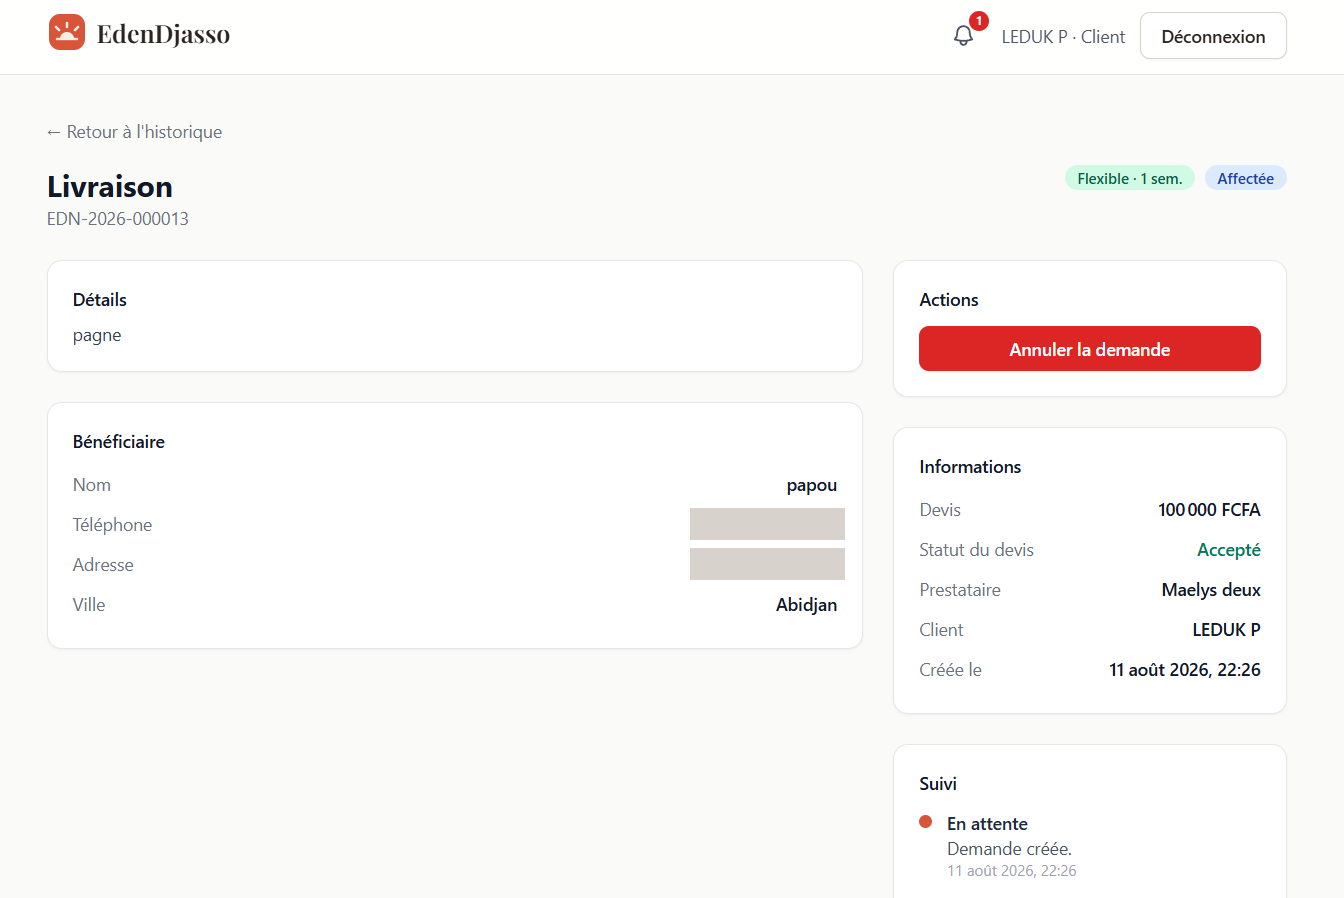Click the Affectée status badge
Screen dimensions: 1344x898
[1245, 178]
